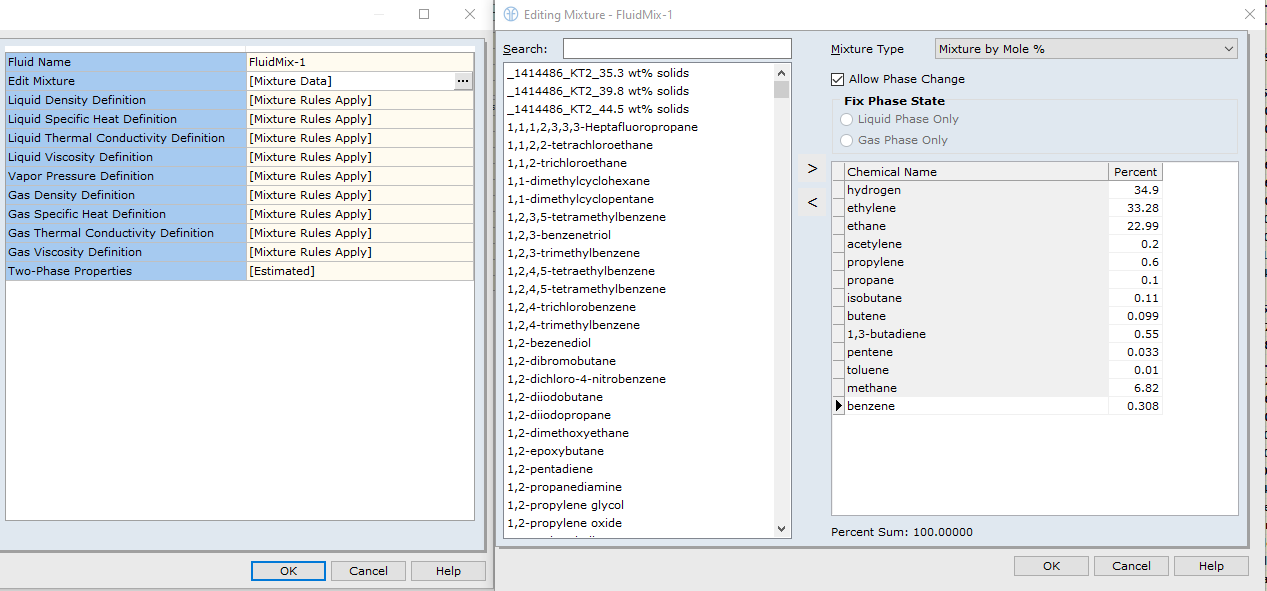
Task: Click inside the Search field
Action: 677,47
